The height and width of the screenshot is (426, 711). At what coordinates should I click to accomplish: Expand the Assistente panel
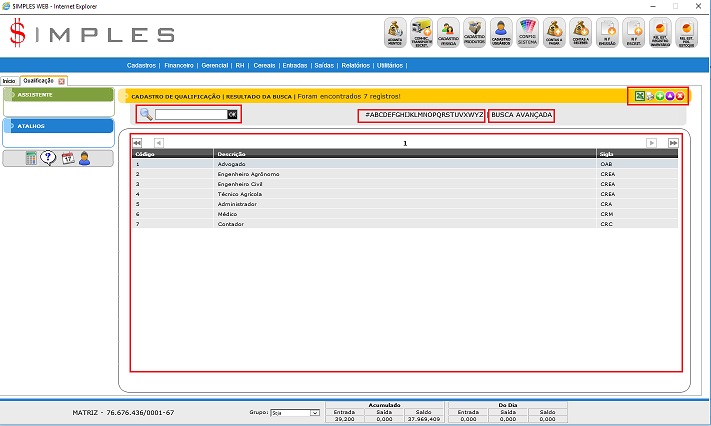coord(57,95)
